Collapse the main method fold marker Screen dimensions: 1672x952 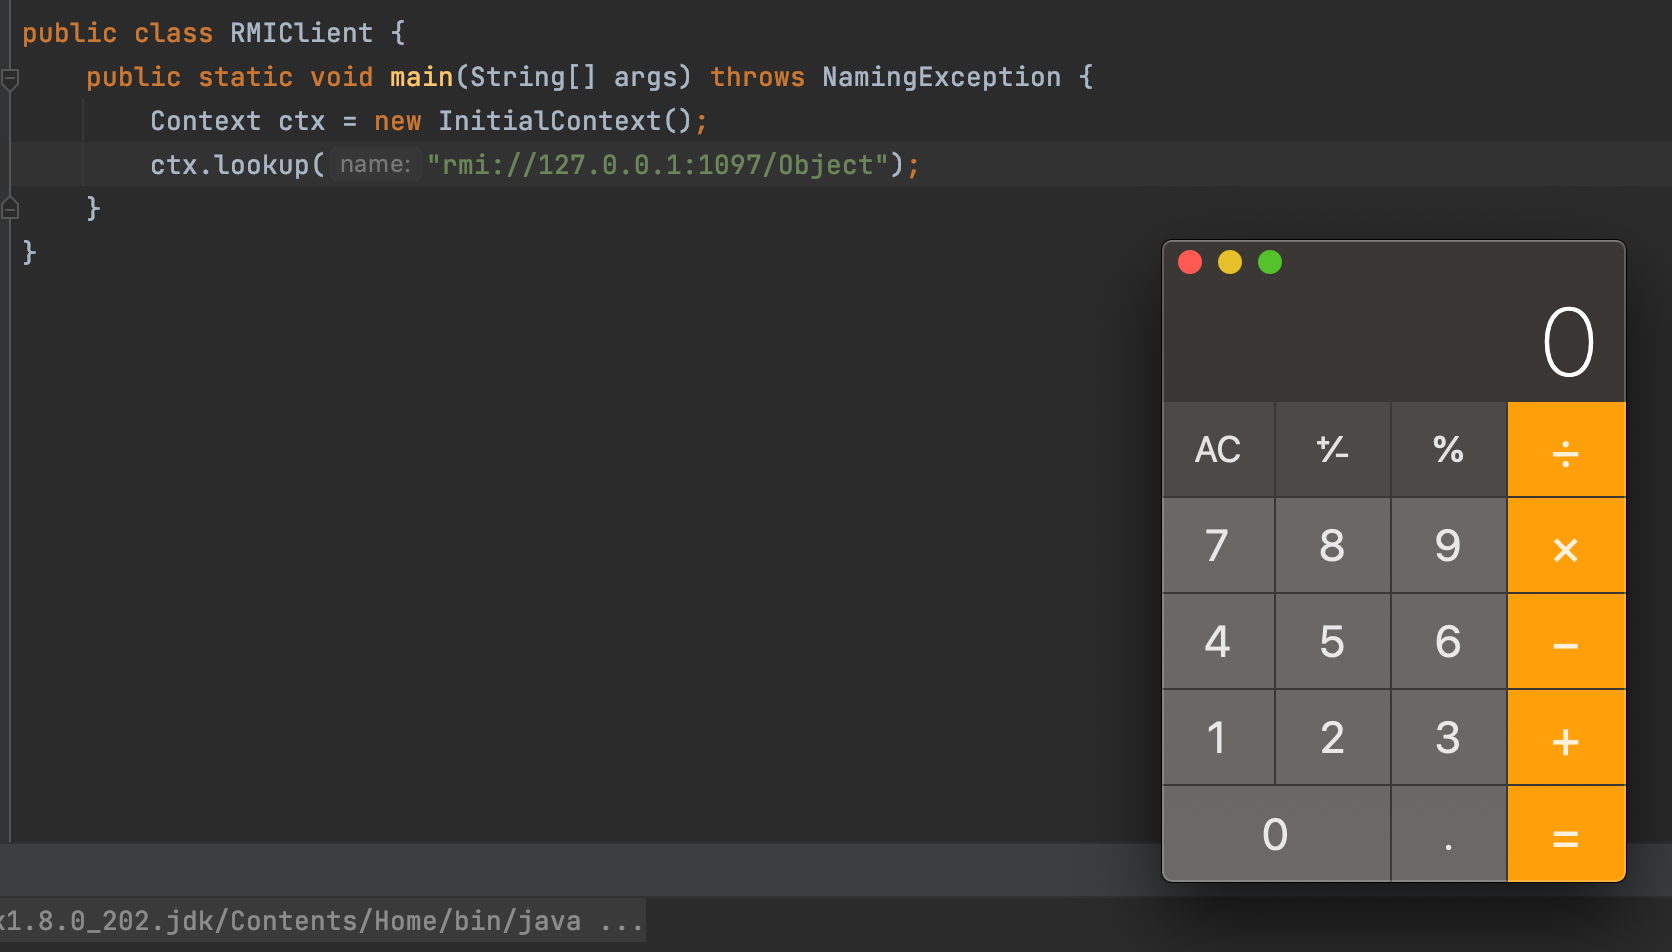tap(10, 78)
